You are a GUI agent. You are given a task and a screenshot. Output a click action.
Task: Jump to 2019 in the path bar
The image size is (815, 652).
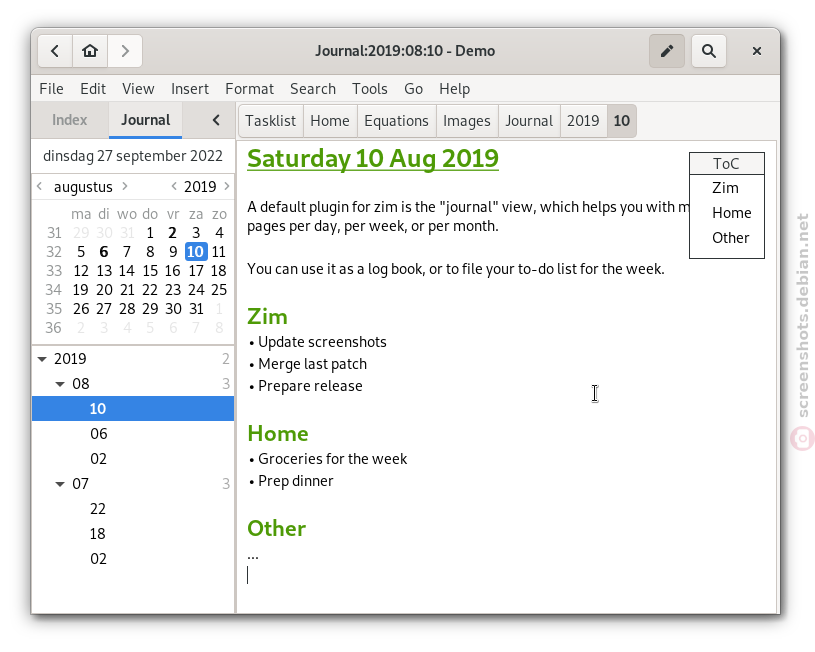click(x=583, y=121)
